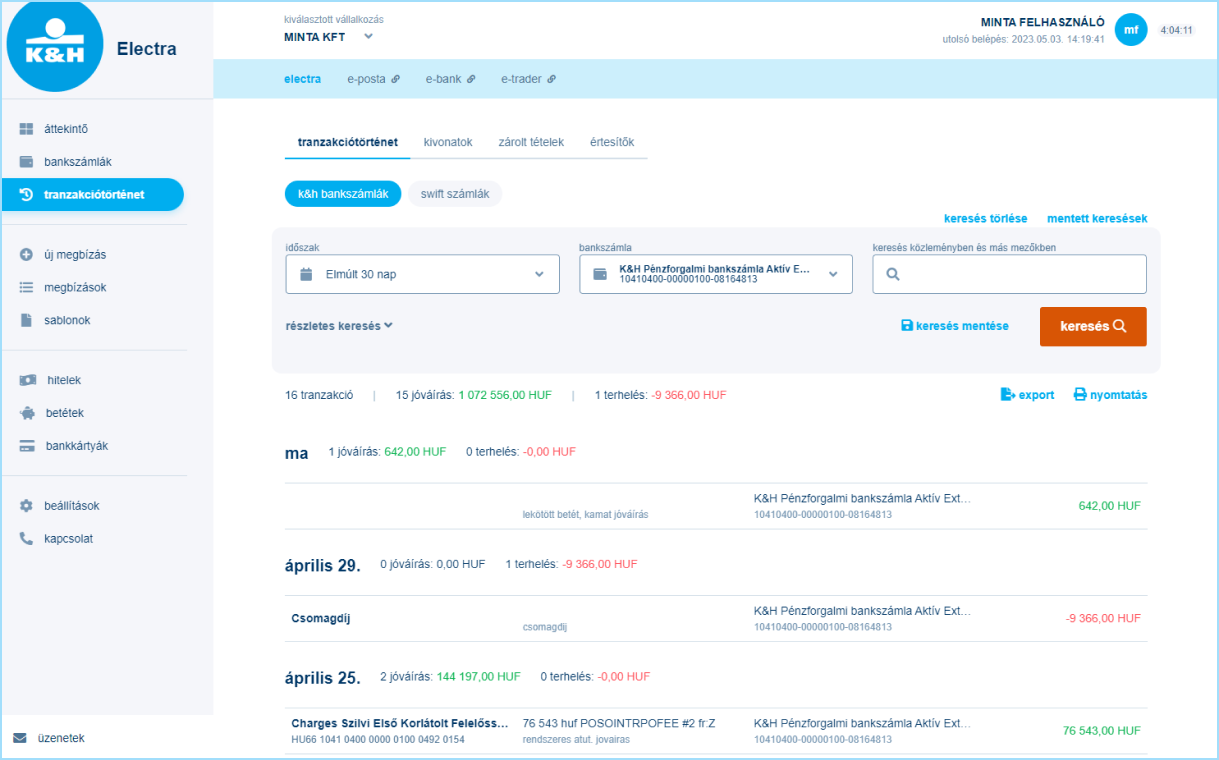Click the mf user avatar circle
The width and height of the screenshot is (1219, 760).
click(1130, 30)
